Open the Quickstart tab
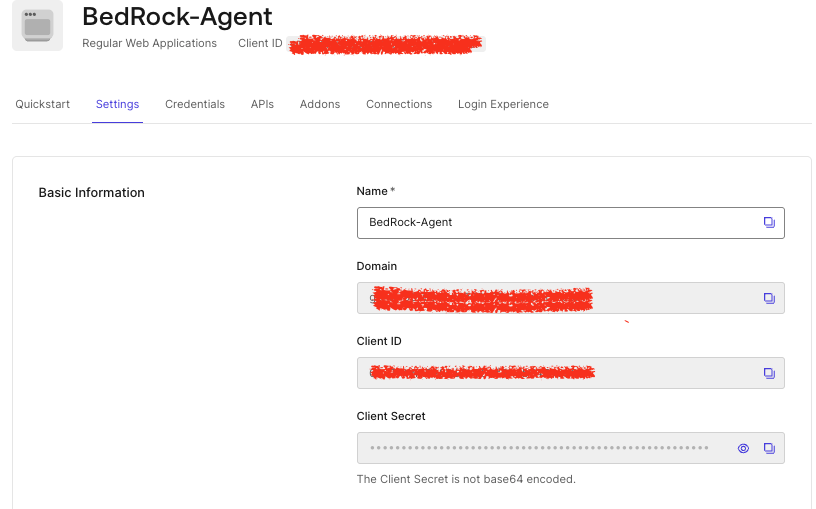816x509 pixels. click(x=43, y=104)
